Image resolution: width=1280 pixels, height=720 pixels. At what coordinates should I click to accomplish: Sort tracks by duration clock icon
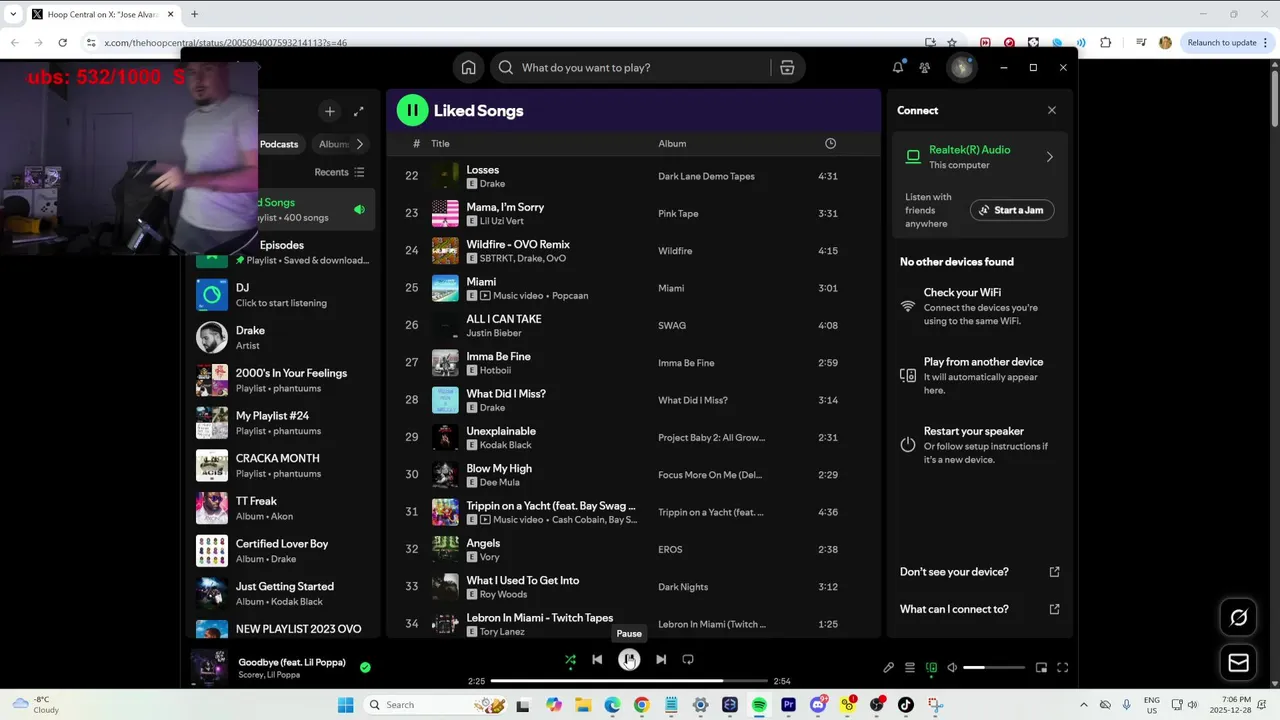[x=830, y=144]
